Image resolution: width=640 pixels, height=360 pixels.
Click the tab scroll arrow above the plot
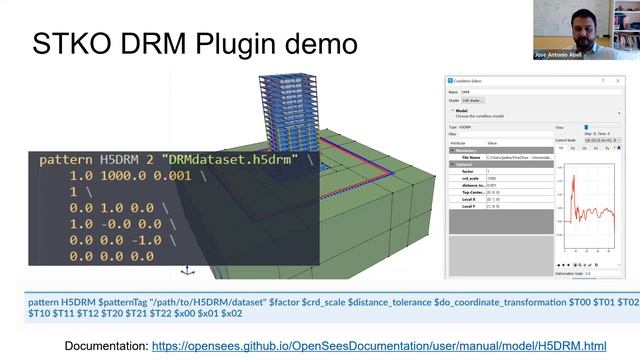point(619,148)
